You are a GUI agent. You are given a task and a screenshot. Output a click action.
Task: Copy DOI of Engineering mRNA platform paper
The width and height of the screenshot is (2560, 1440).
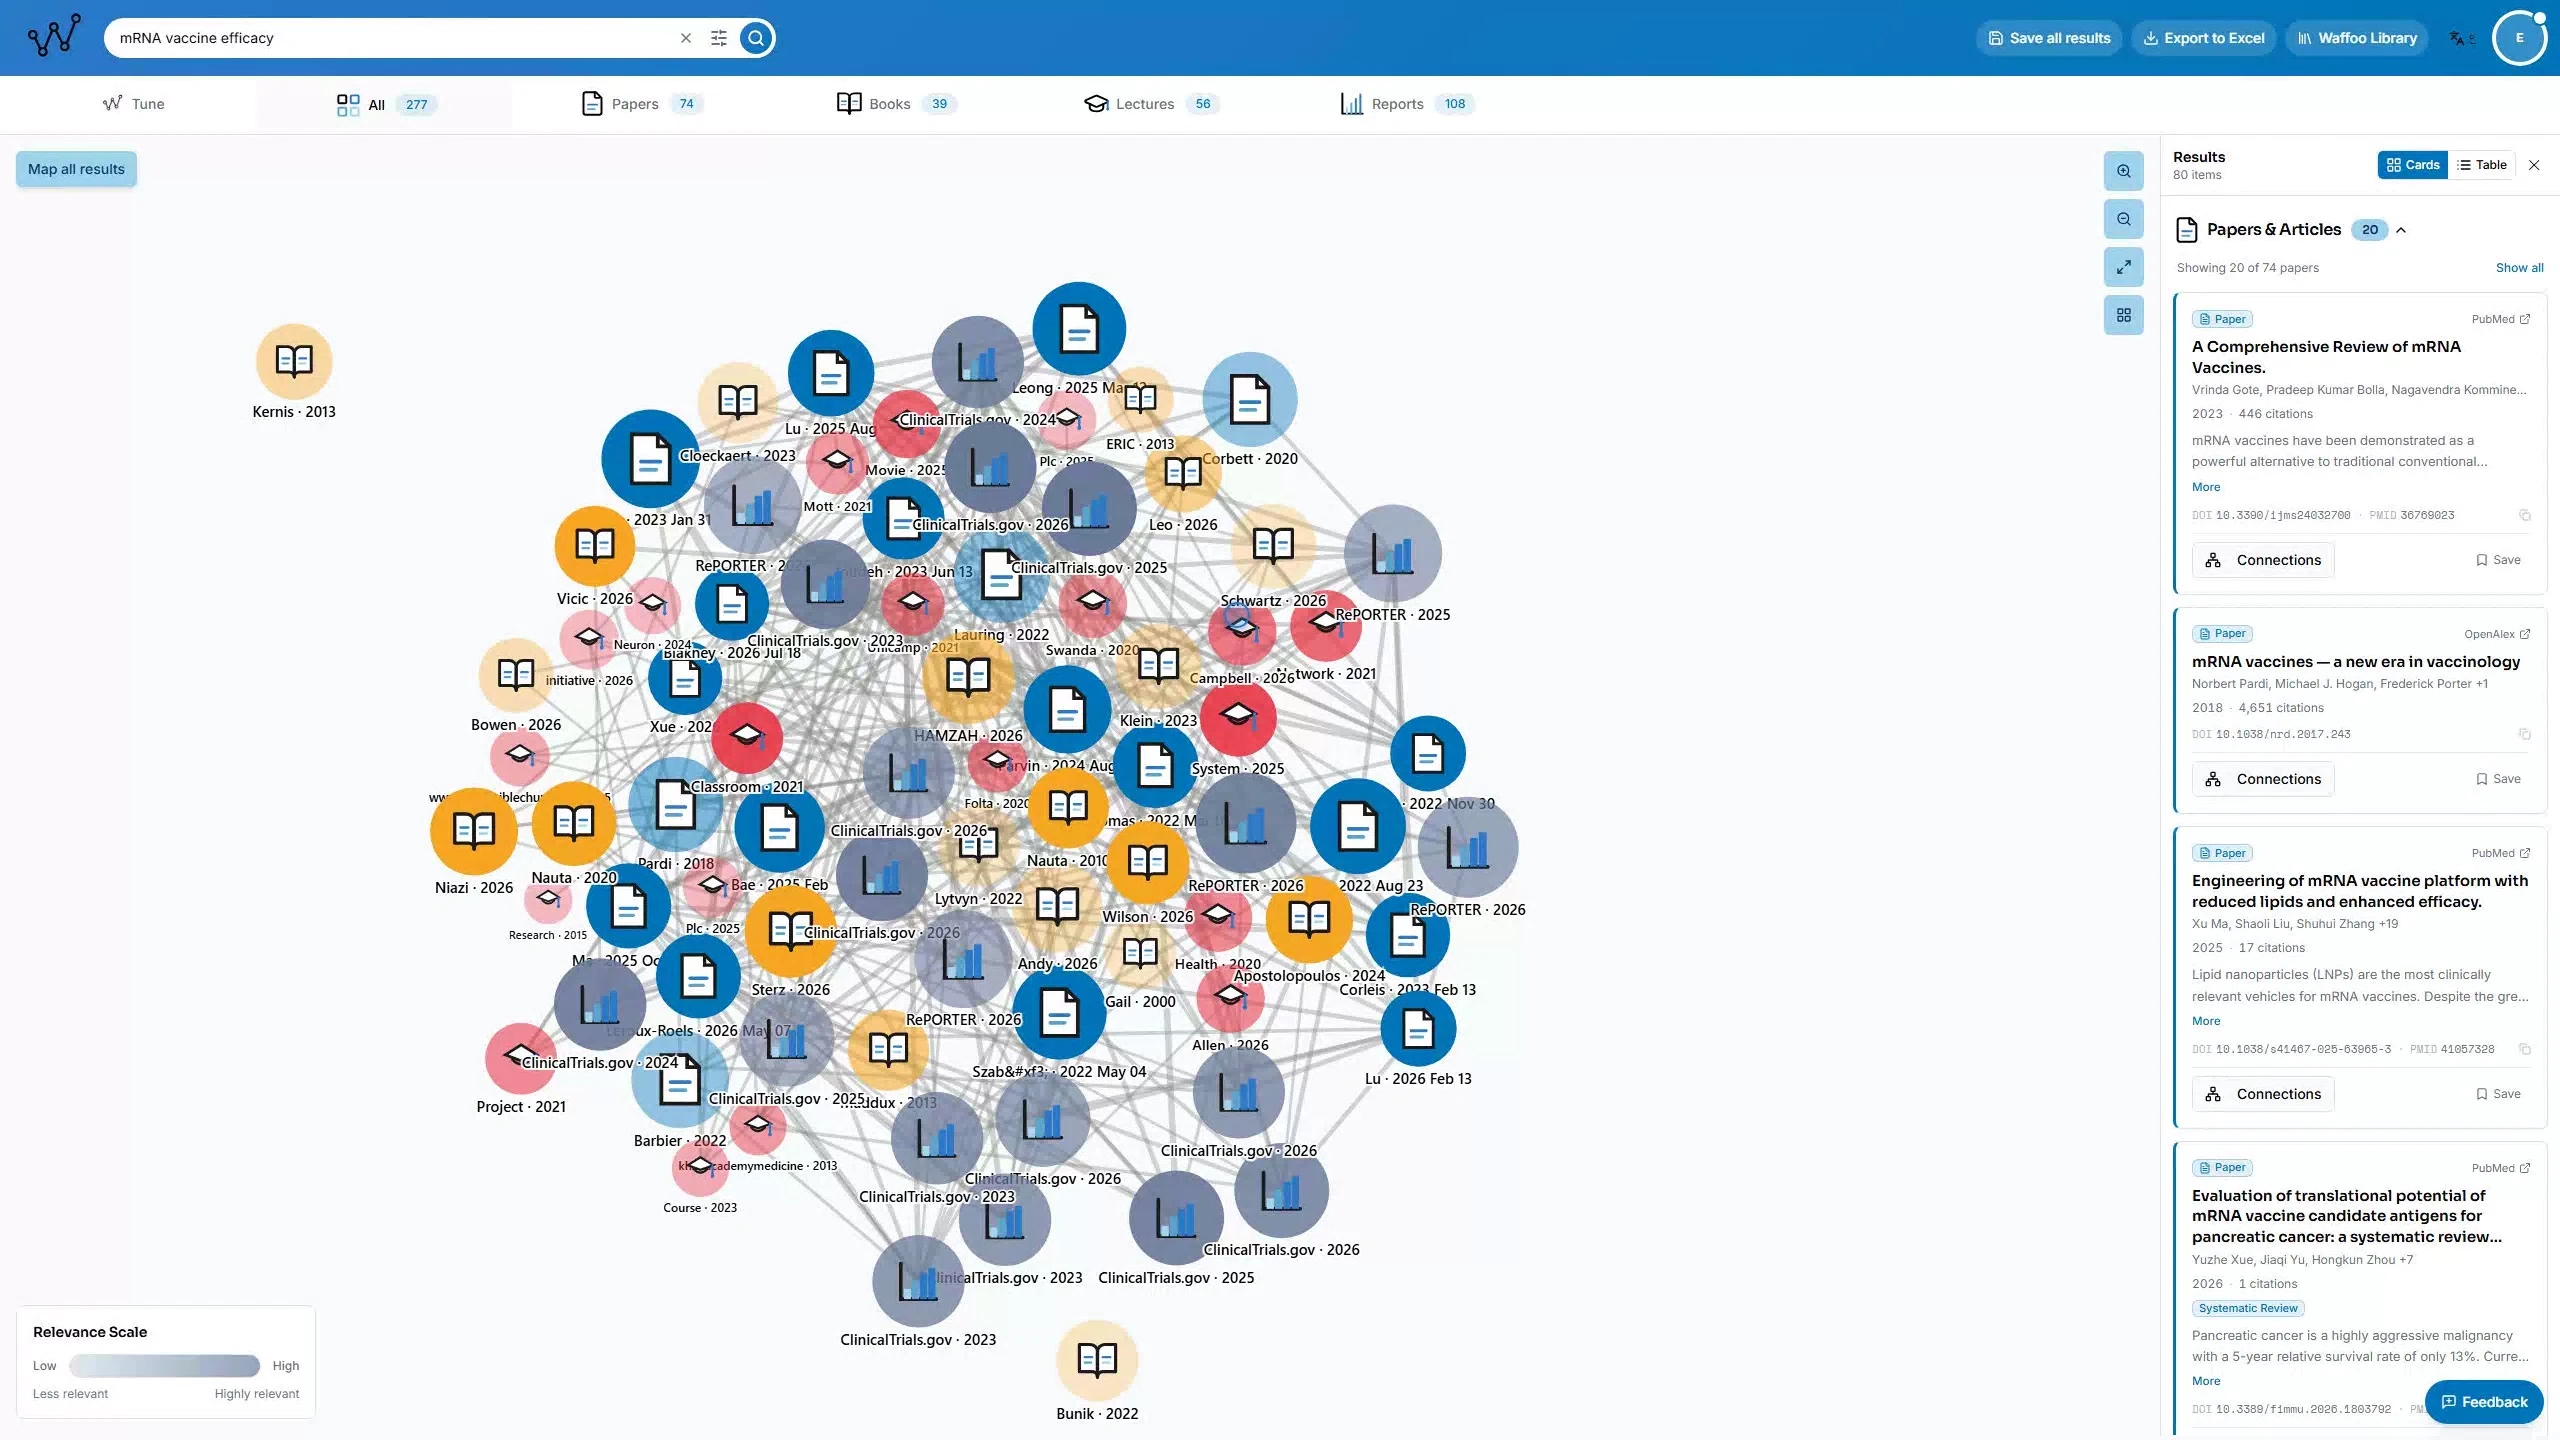(2524, 1049)
